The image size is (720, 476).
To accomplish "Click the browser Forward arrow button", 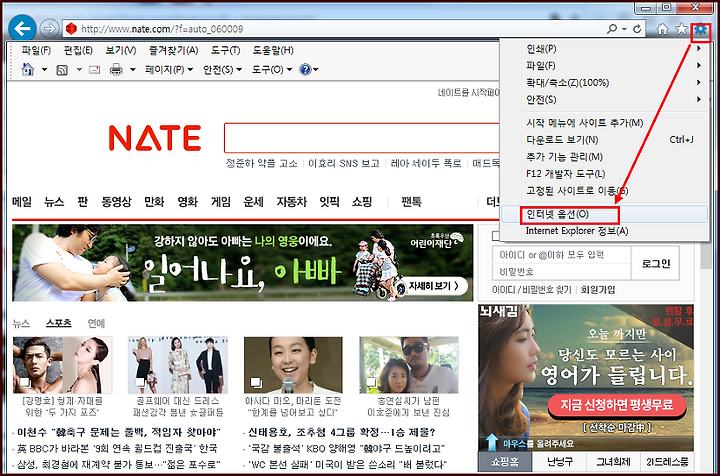I will point(49,28).
